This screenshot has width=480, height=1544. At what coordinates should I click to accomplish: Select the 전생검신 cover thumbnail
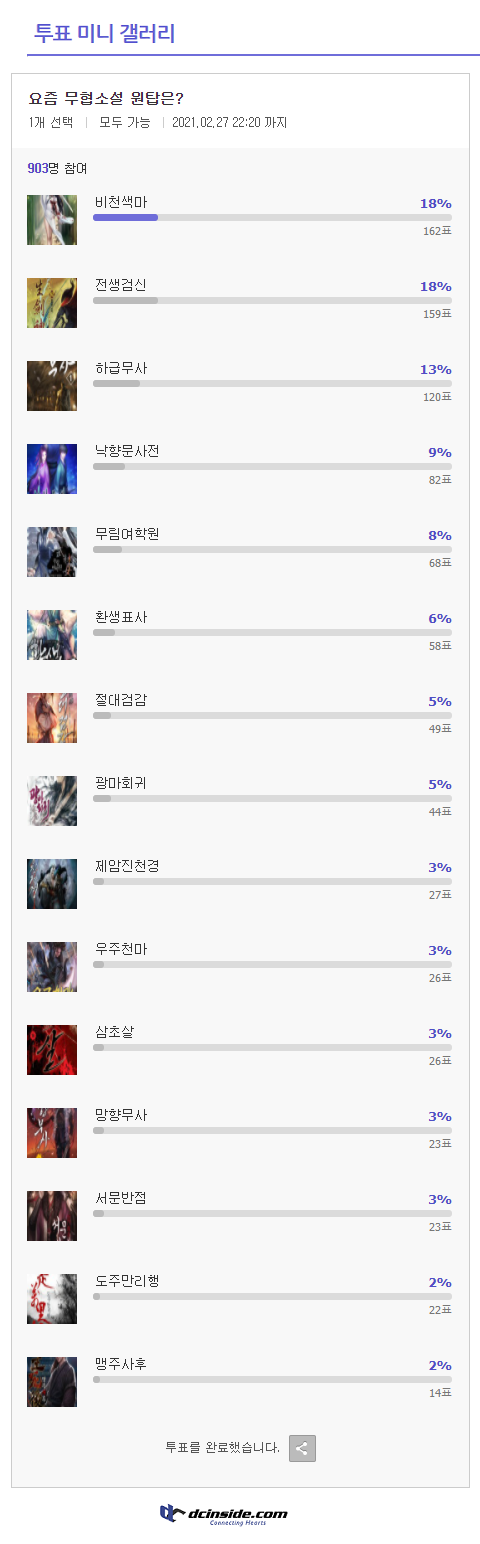click(x=52, y=303)
